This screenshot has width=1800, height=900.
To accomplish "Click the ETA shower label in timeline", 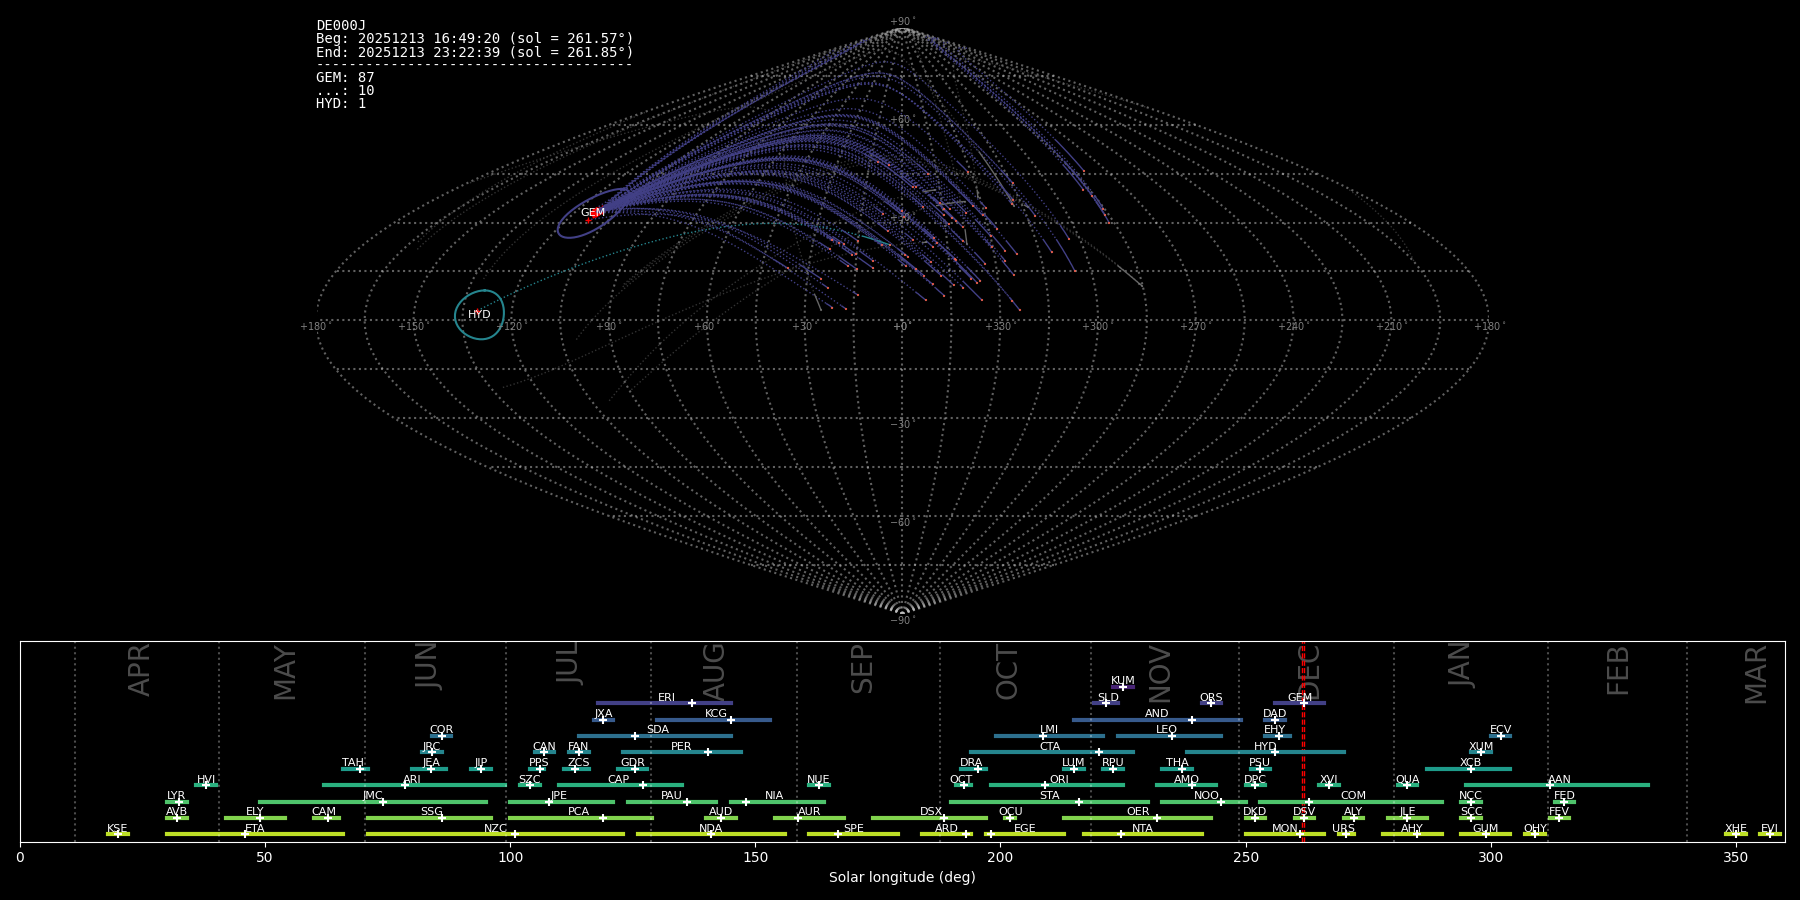I will (255, 829).
